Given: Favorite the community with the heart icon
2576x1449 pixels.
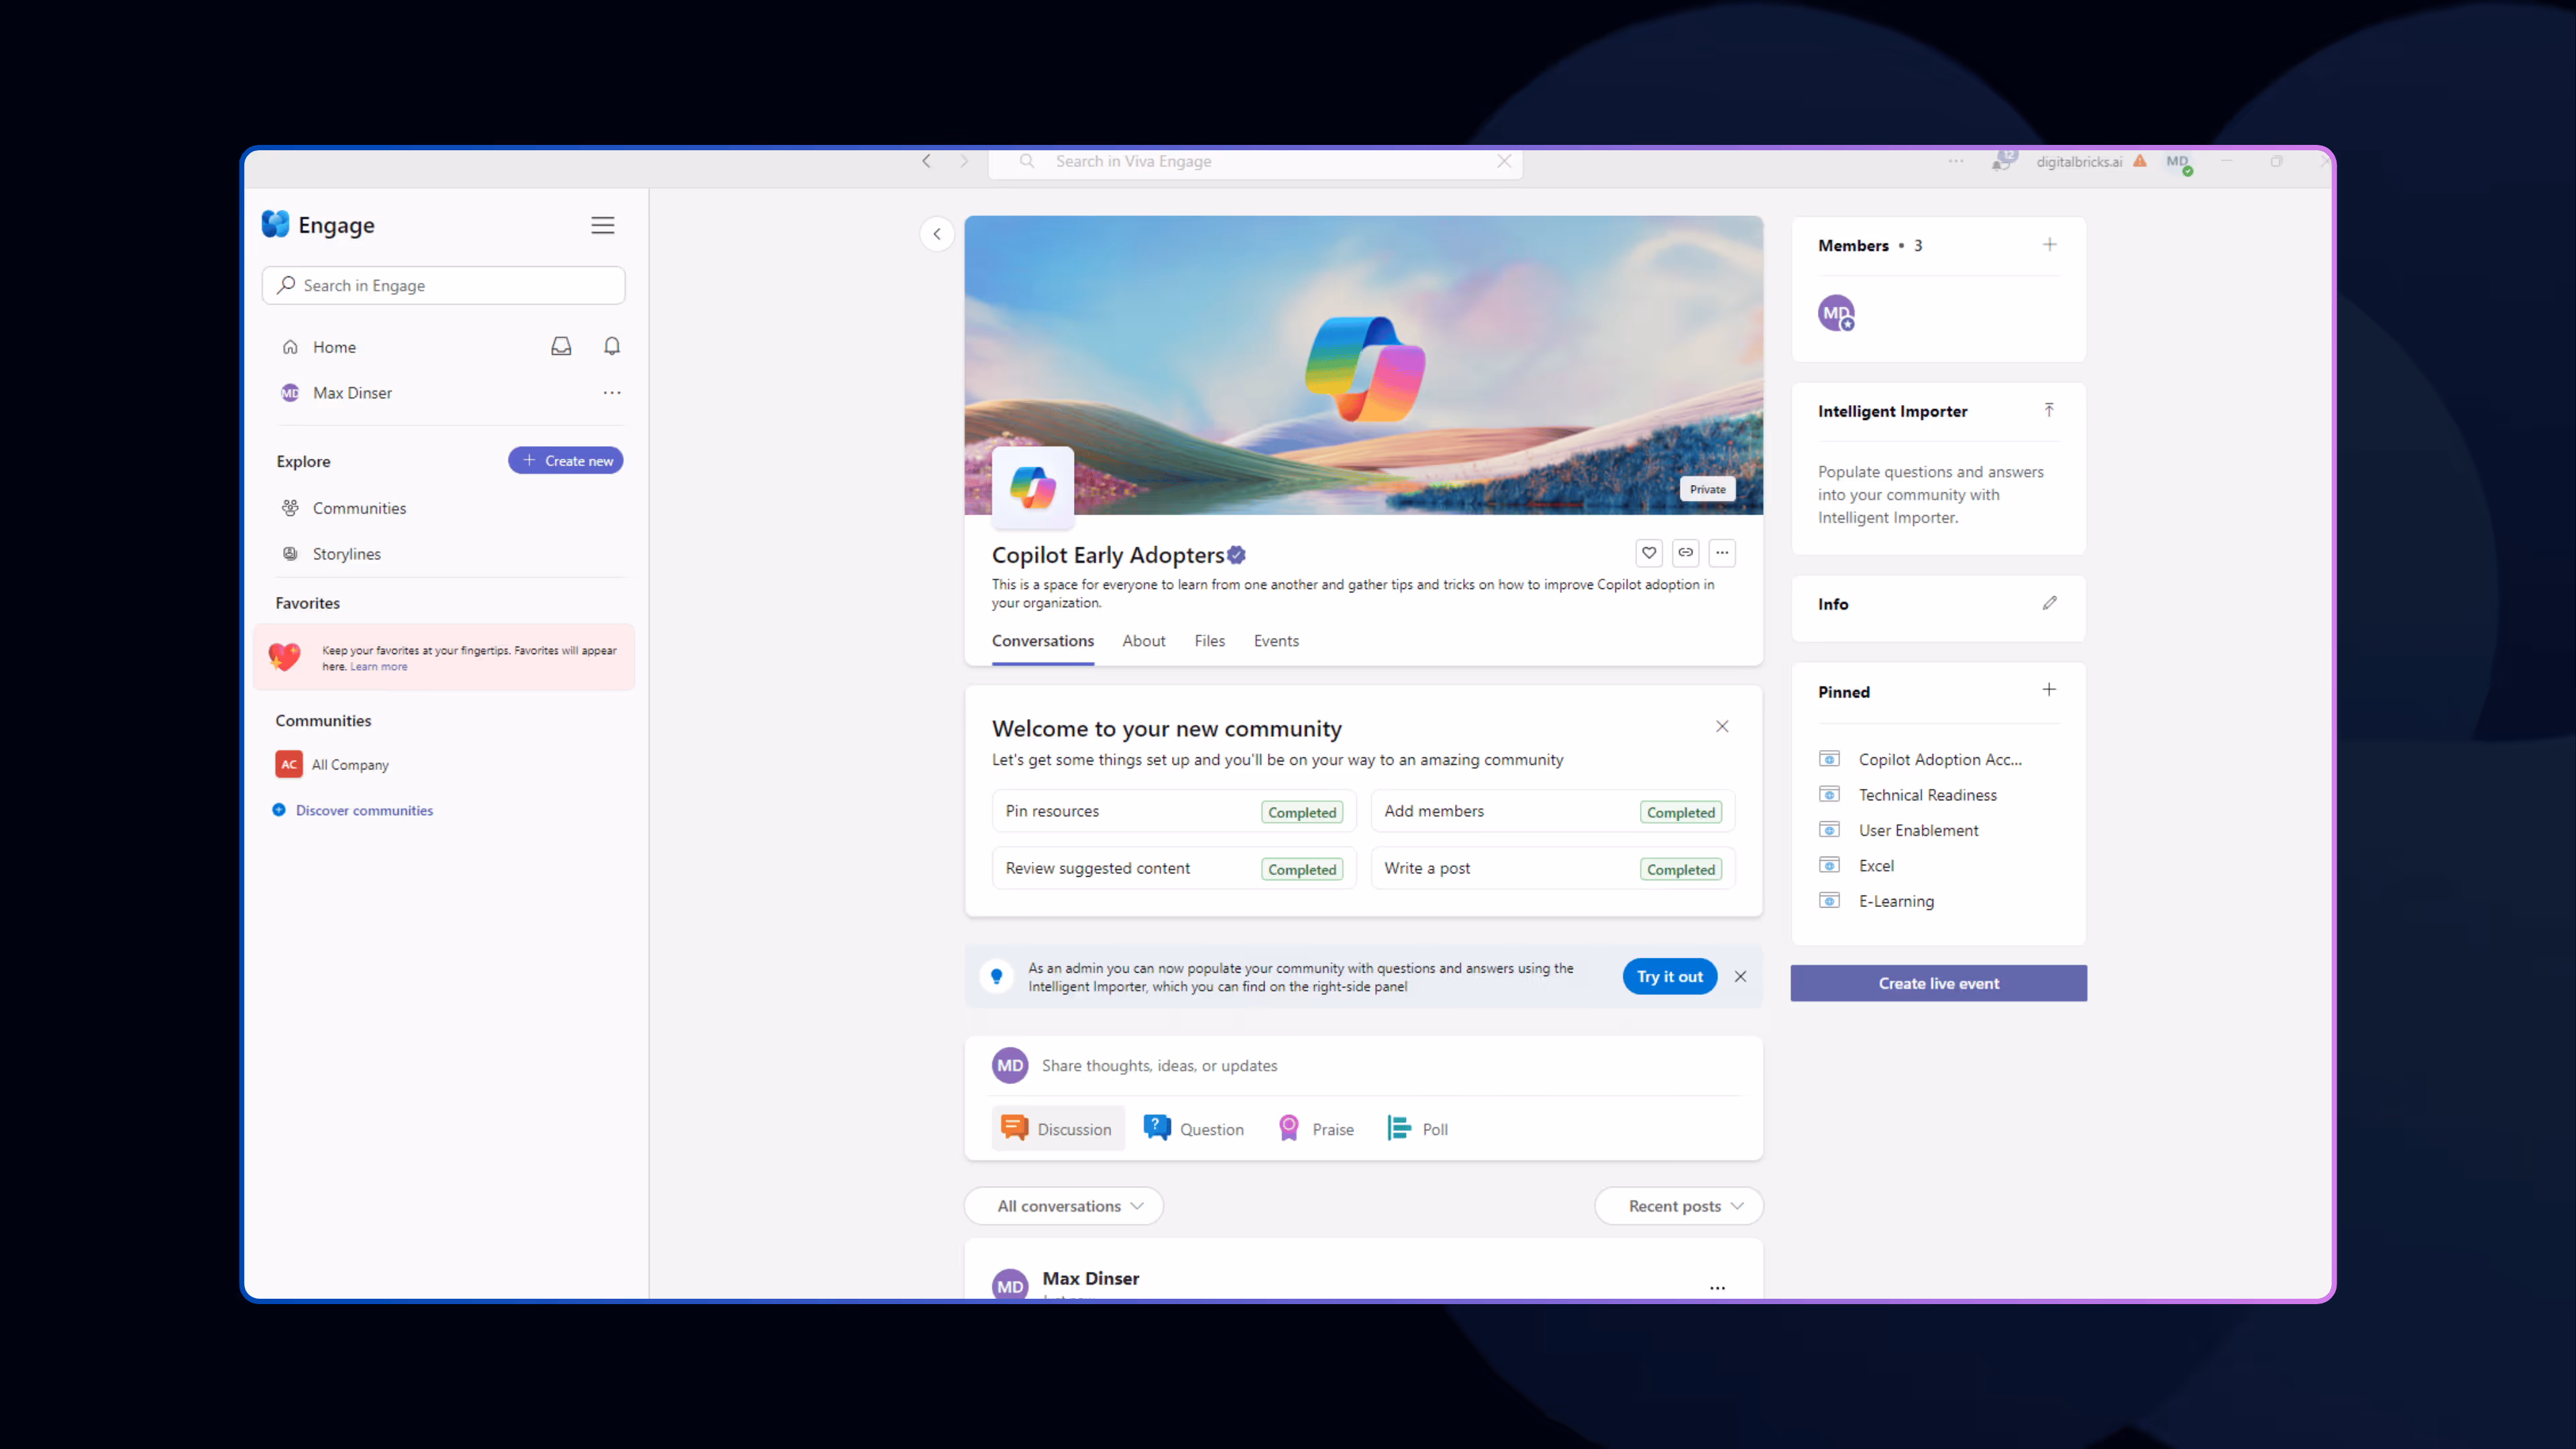Looking at the screenshot, I should tap(1649, 552).
